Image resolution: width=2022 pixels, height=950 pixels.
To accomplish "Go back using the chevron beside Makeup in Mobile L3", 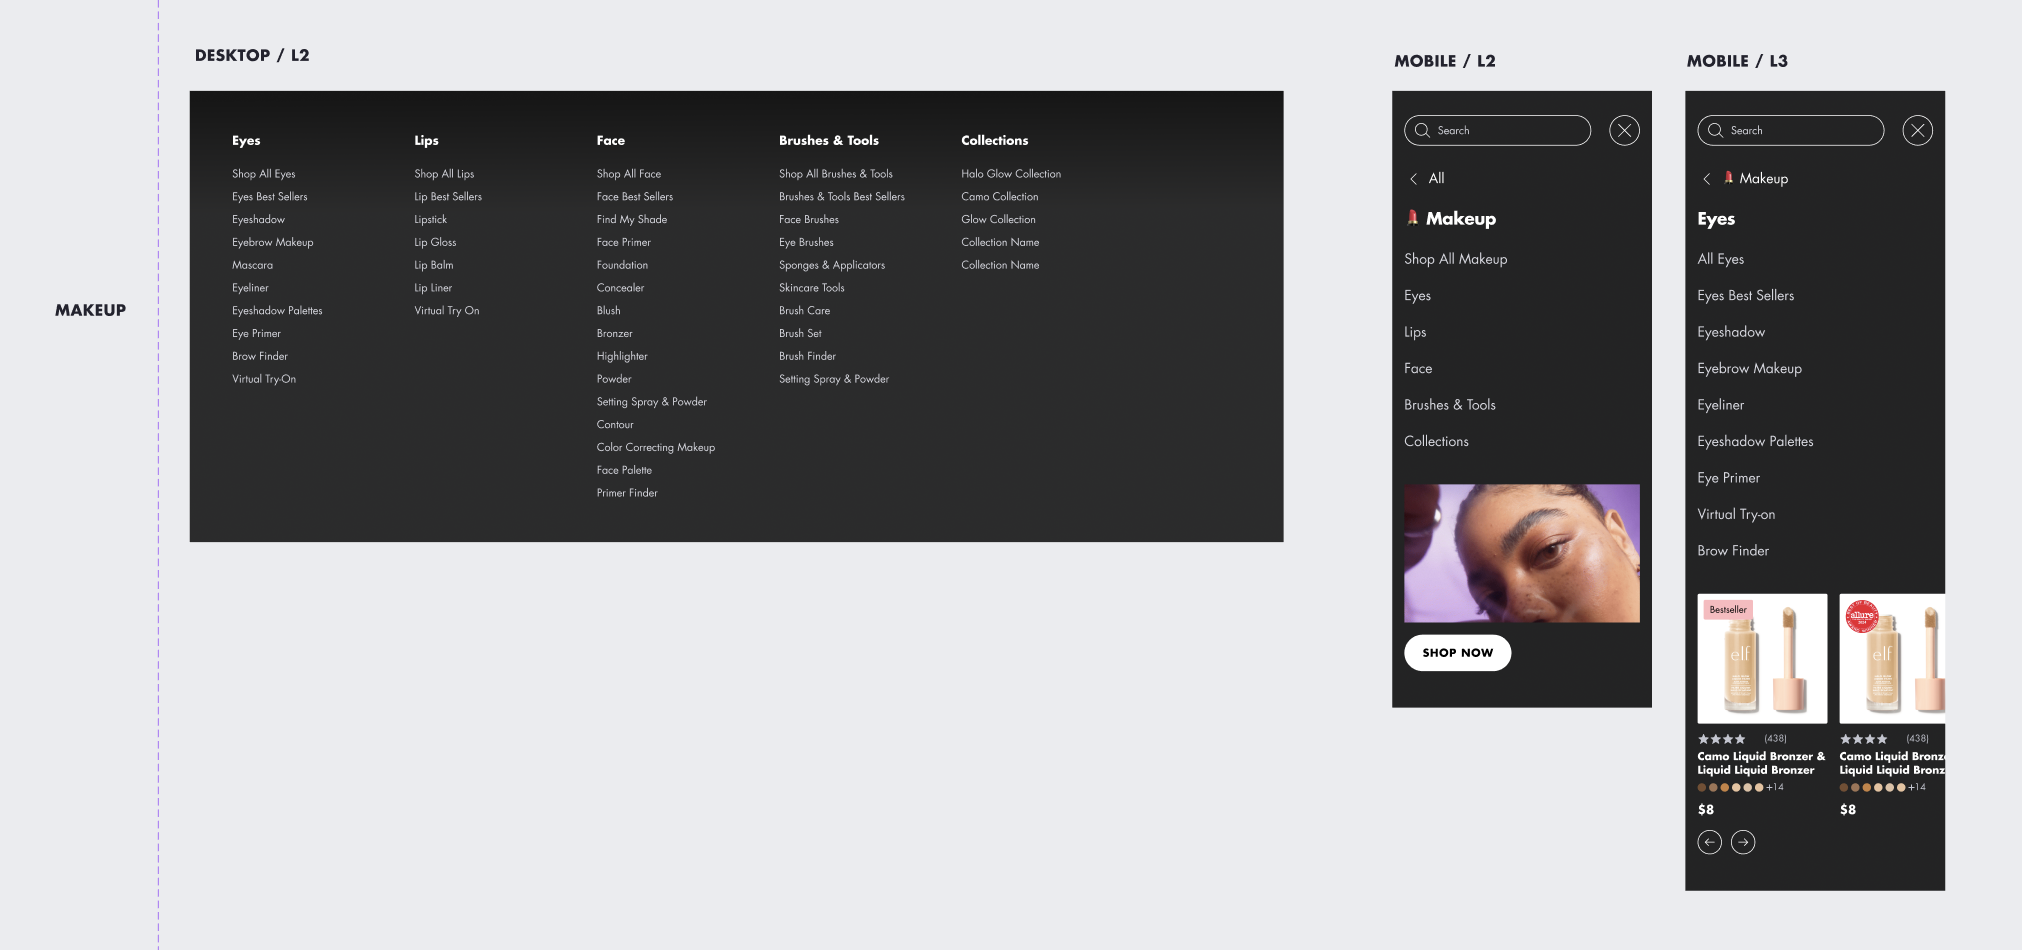I will pyautogui.click(x=1706, y=179).
